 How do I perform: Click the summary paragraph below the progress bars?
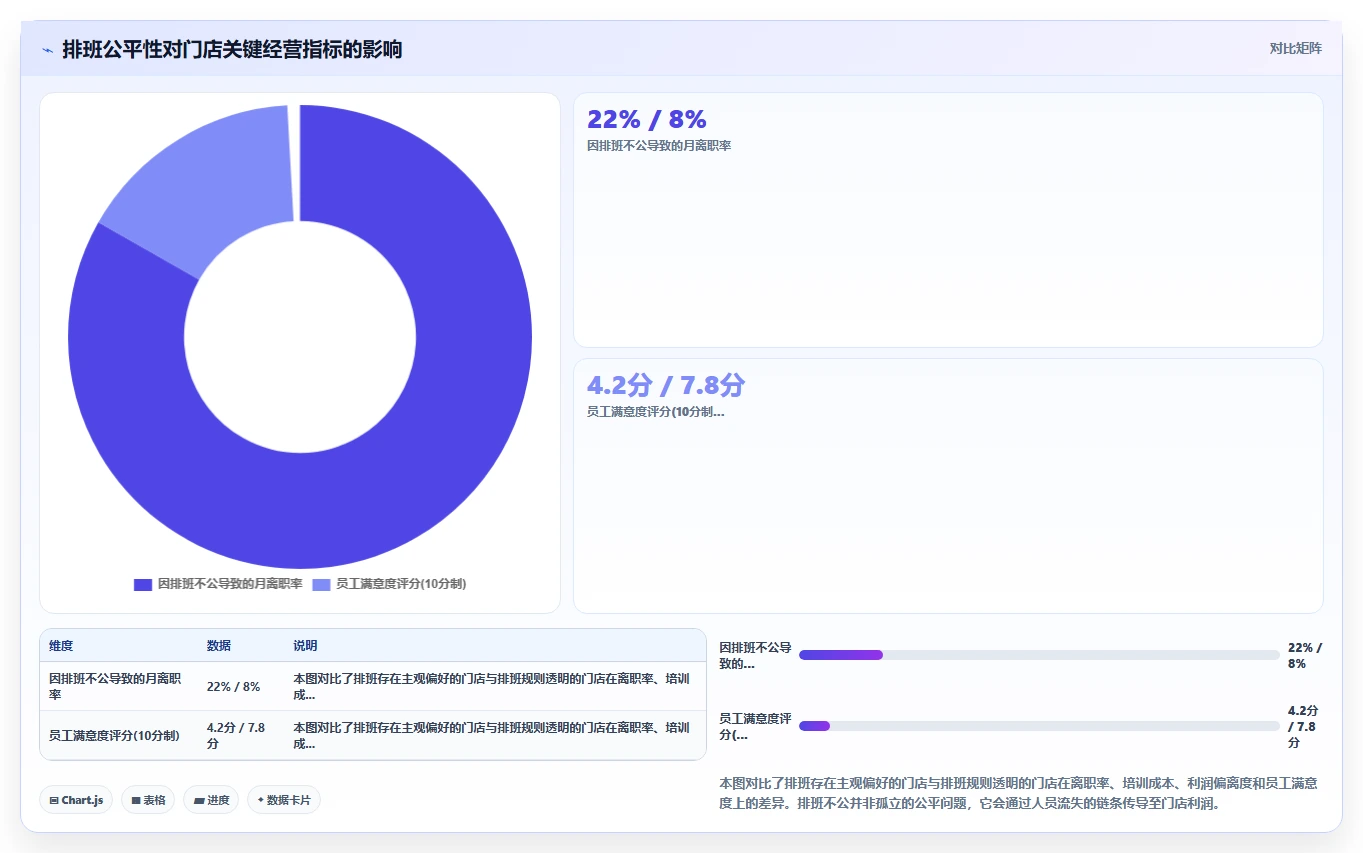(1018, 793)
